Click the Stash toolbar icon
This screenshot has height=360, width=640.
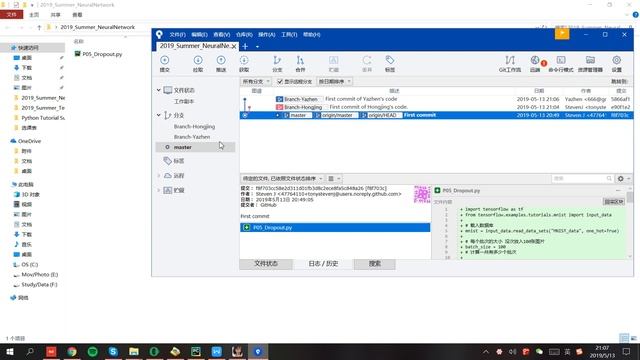tap(333, 64)
